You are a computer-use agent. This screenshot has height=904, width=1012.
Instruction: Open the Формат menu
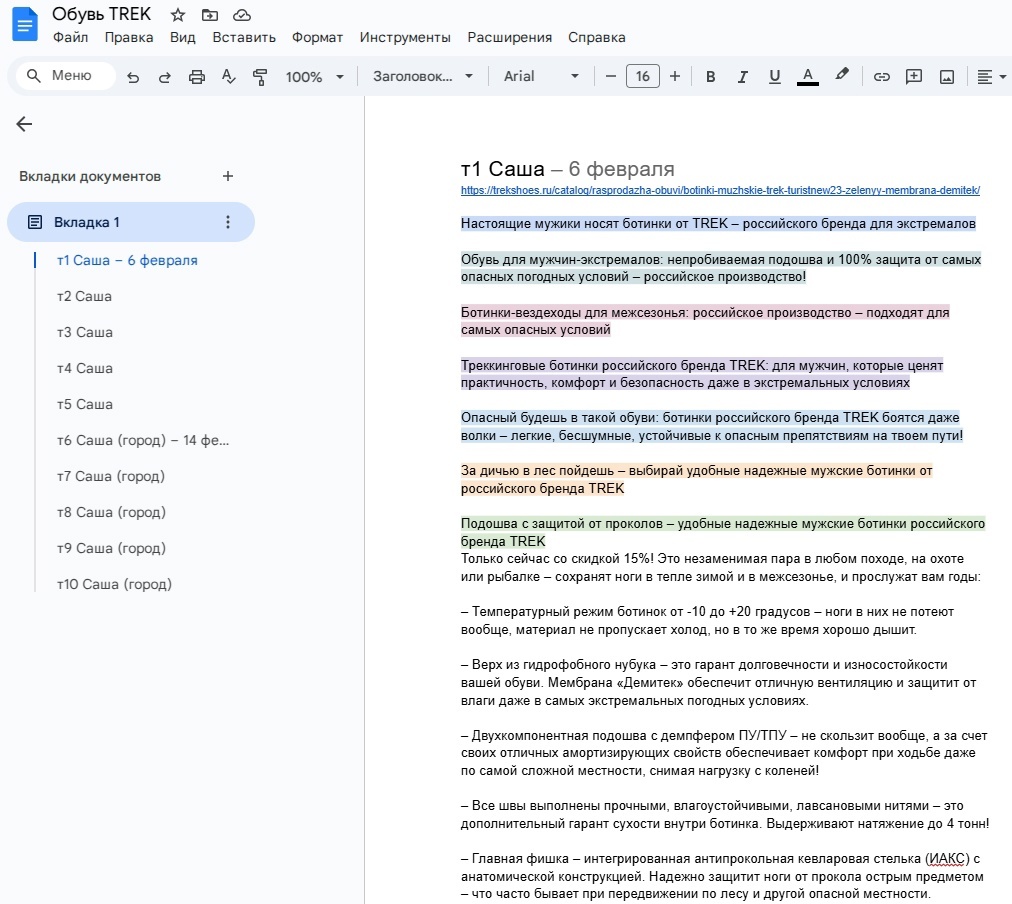317,37
